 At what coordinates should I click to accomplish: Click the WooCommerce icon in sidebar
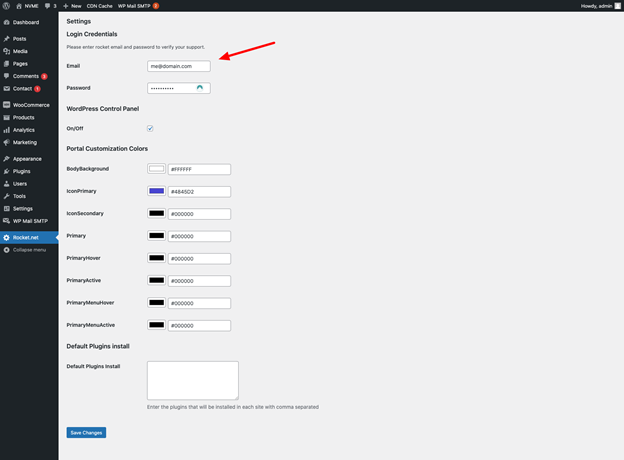[x=6, y=105]
